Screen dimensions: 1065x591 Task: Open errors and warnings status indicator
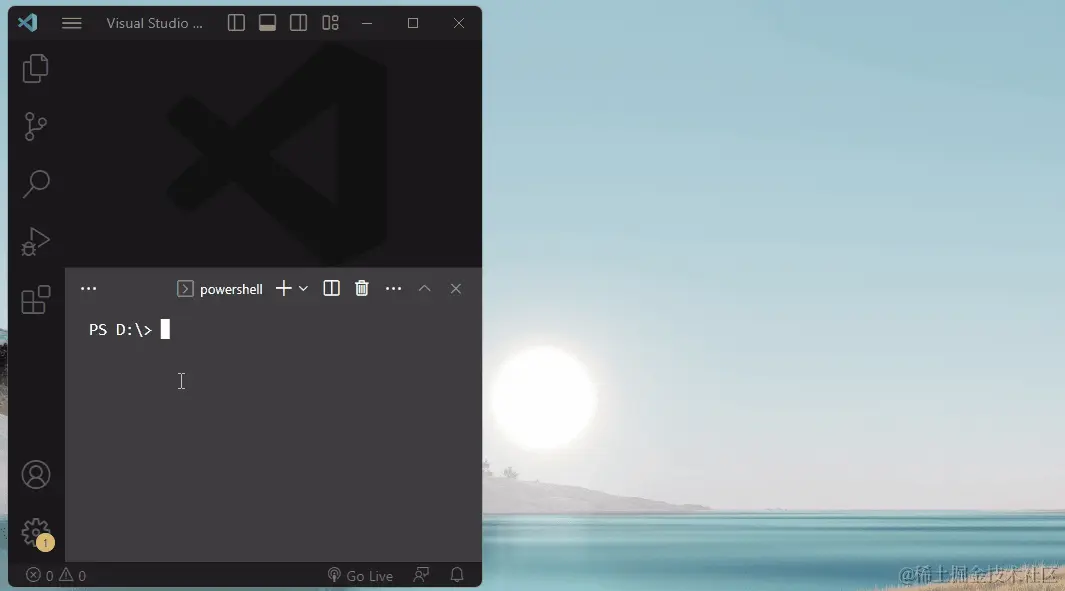point(56,575)
